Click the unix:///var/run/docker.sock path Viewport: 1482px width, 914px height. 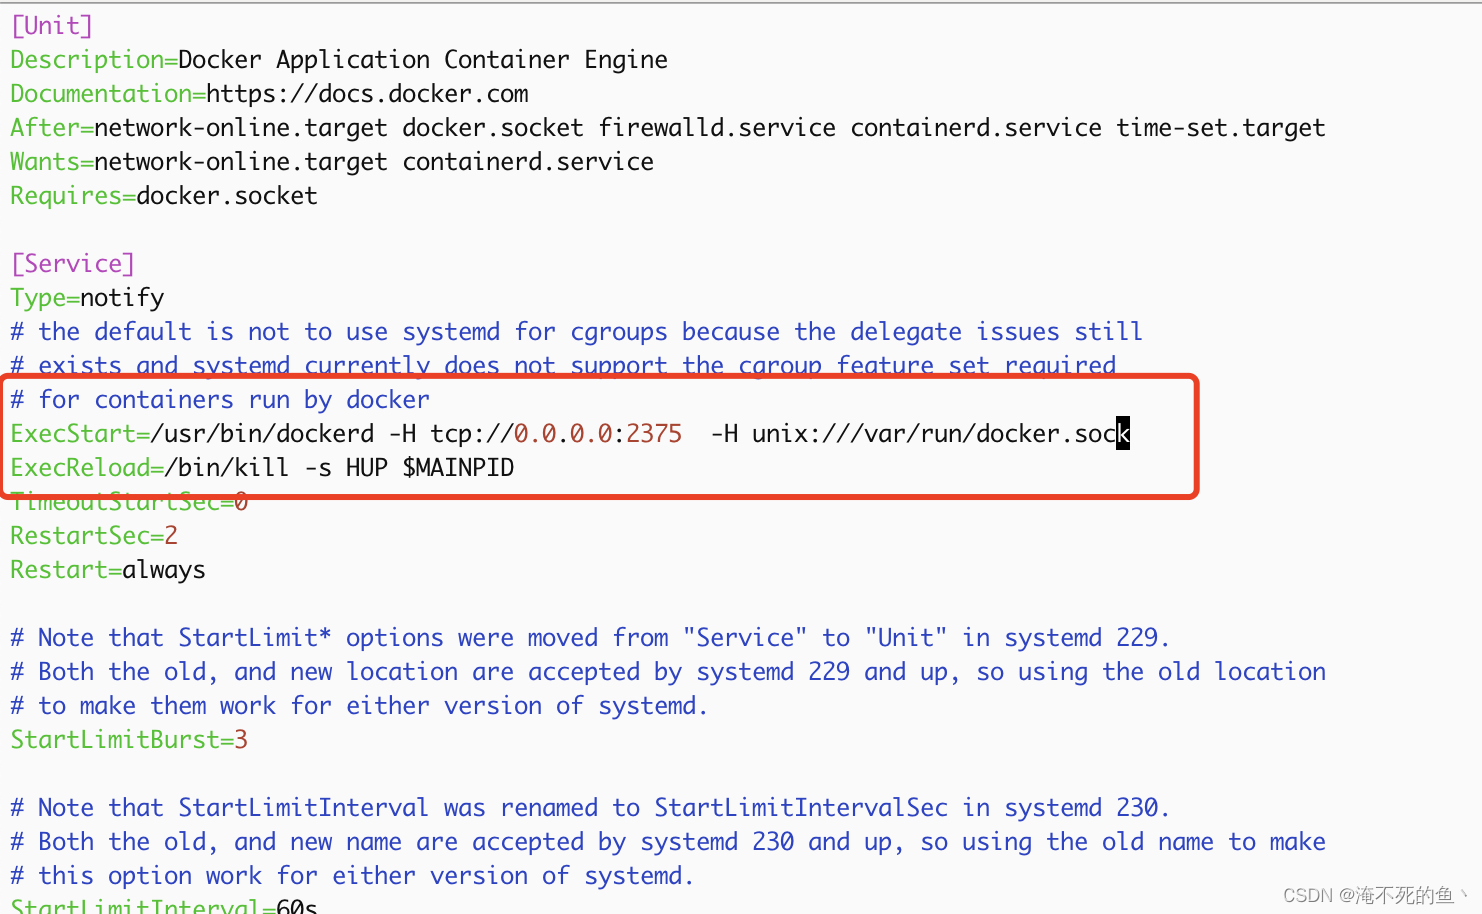(941, 434)
